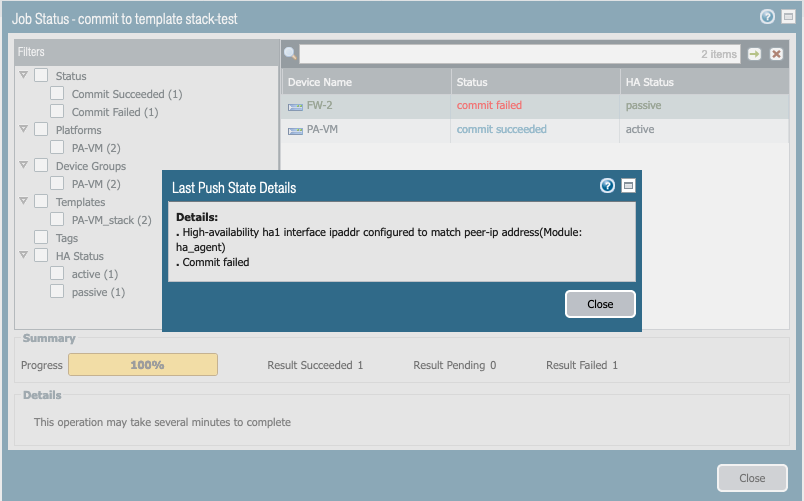
Task: Sort by HA Status column header
Action: coord(705,82)
